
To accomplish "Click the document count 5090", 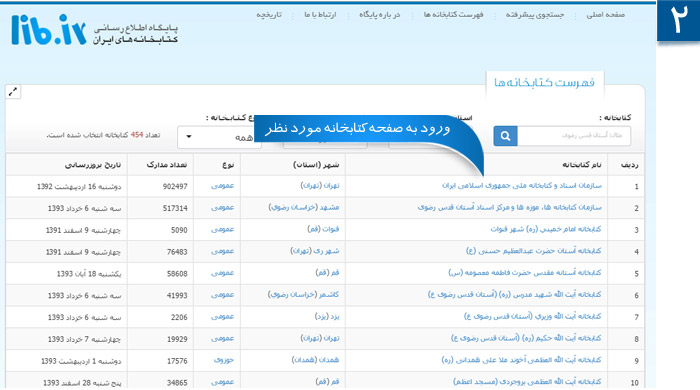I will (179, 230).
